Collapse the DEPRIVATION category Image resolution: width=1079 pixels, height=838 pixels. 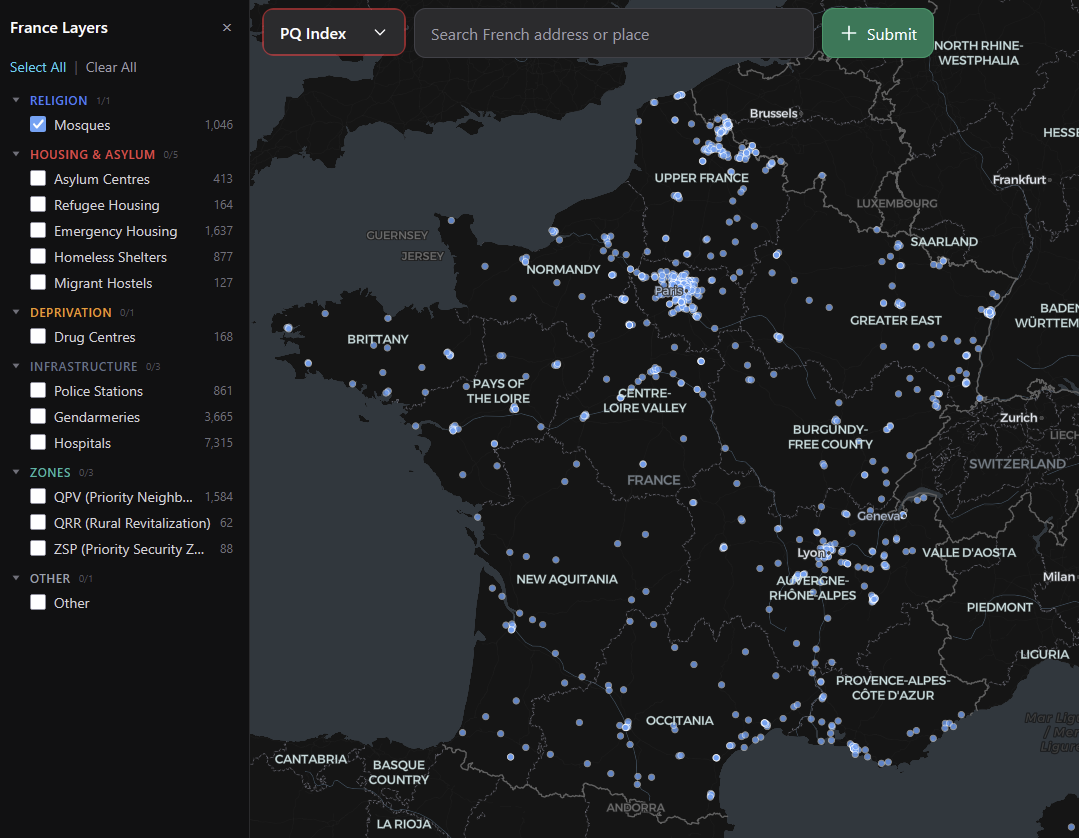(16, 312)
